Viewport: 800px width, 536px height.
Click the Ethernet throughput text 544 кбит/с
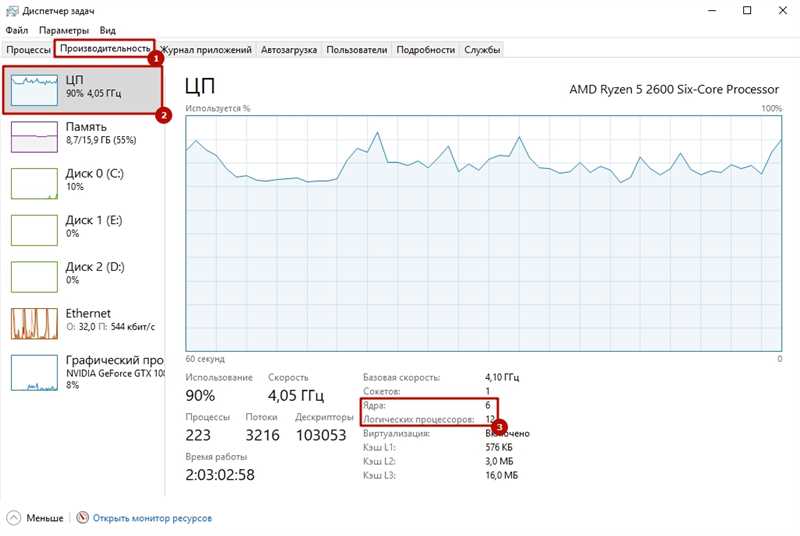pyautogui.click(x=133, y=327)
